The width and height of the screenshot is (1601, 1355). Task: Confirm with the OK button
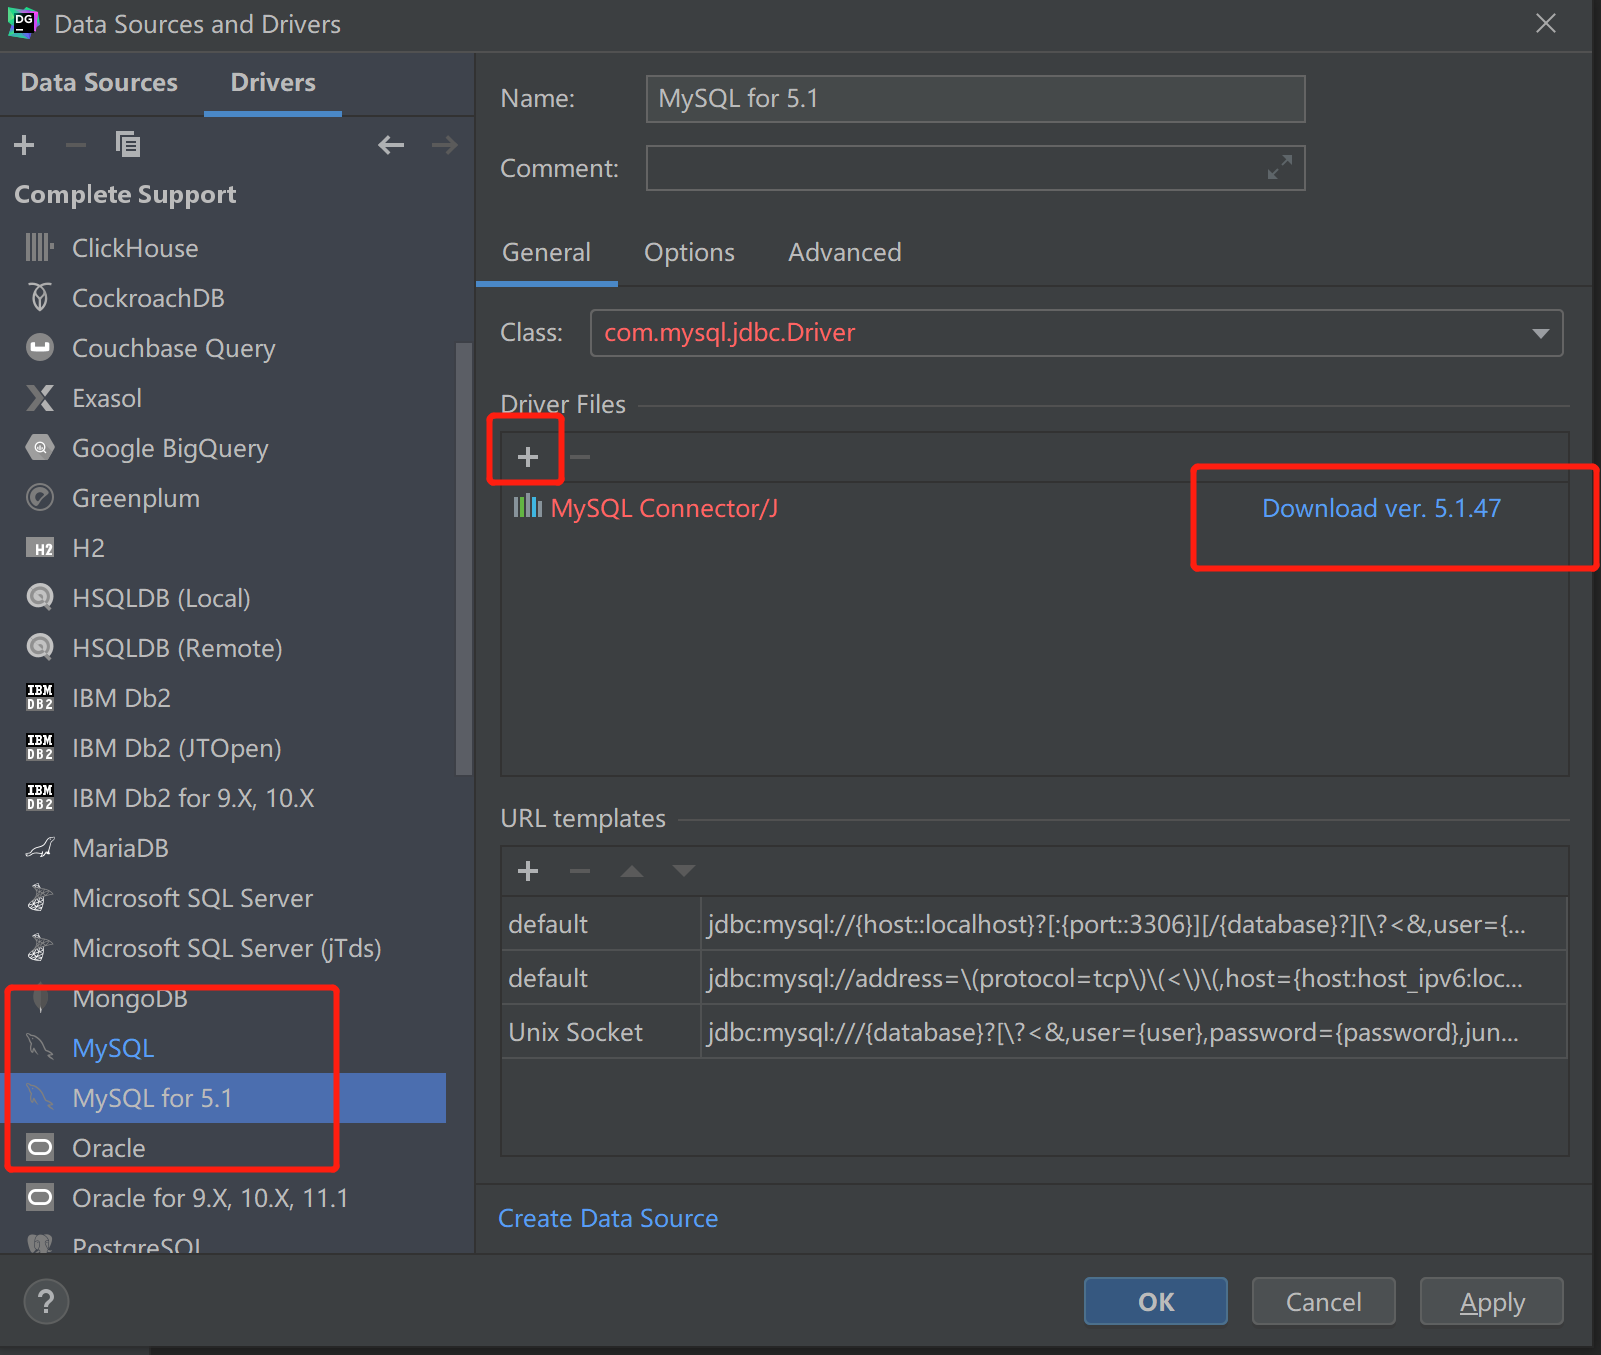click(1156, 1301)
